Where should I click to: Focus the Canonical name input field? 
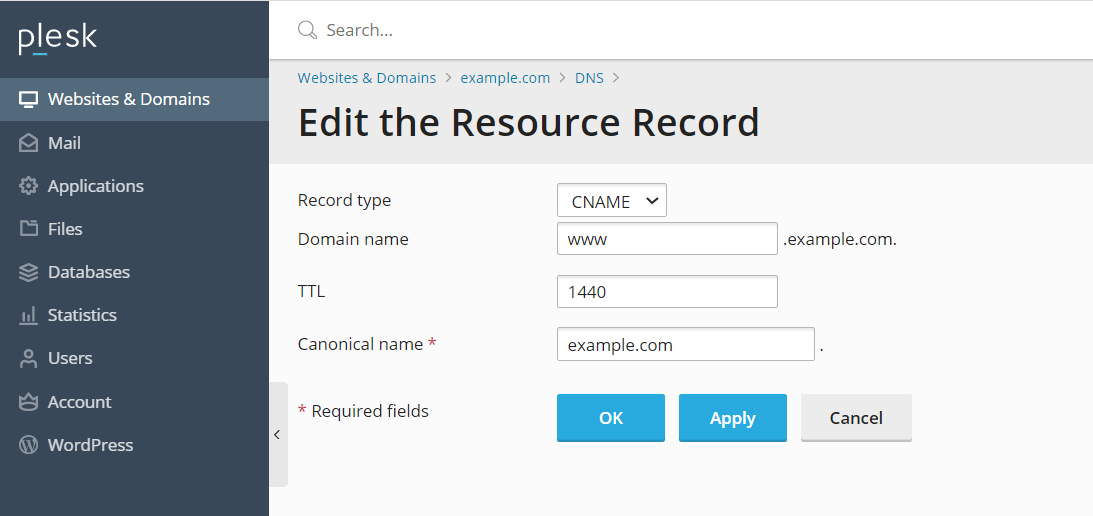[x=685, y=345]
